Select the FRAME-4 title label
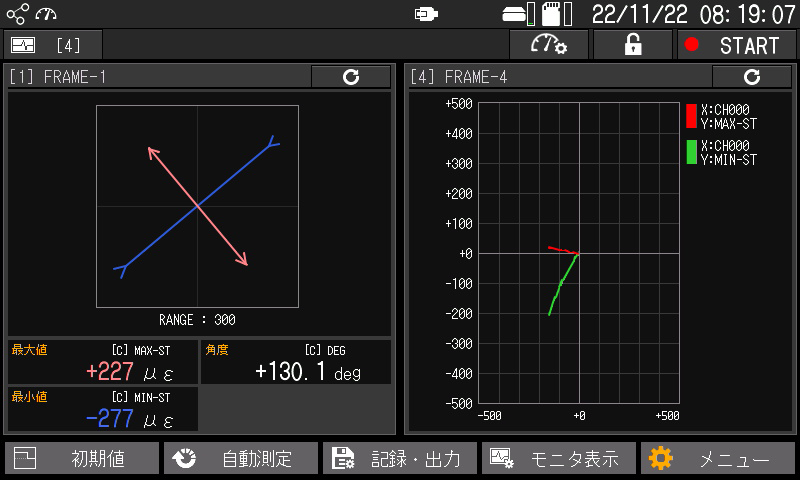 click(x=459, y=77)
